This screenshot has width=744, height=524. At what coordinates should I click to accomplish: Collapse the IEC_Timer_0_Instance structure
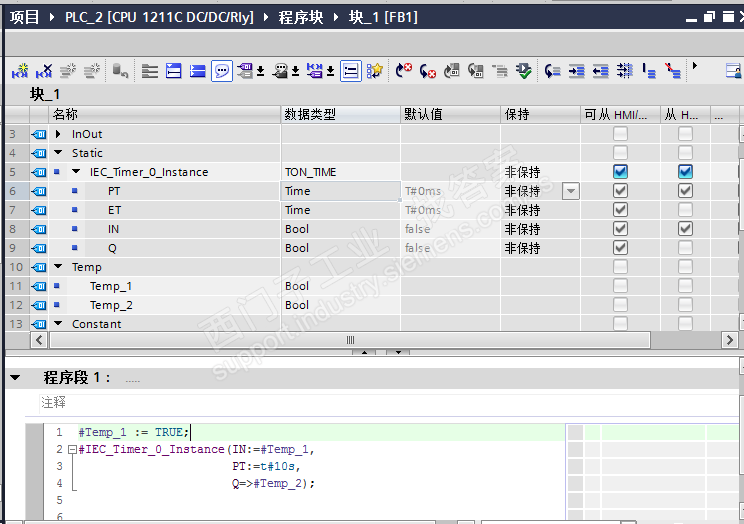(76, 171)
